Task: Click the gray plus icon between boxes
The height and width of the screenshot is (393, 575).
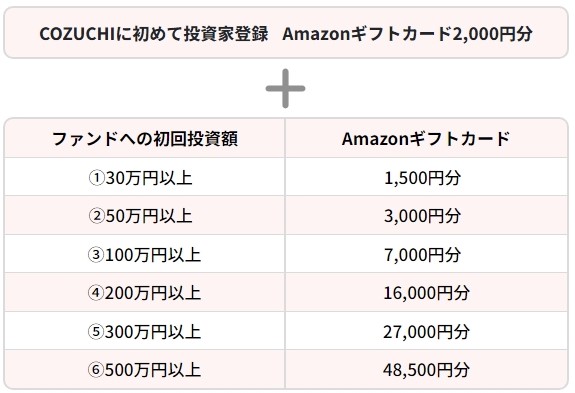Action: [x=285, y=88]
